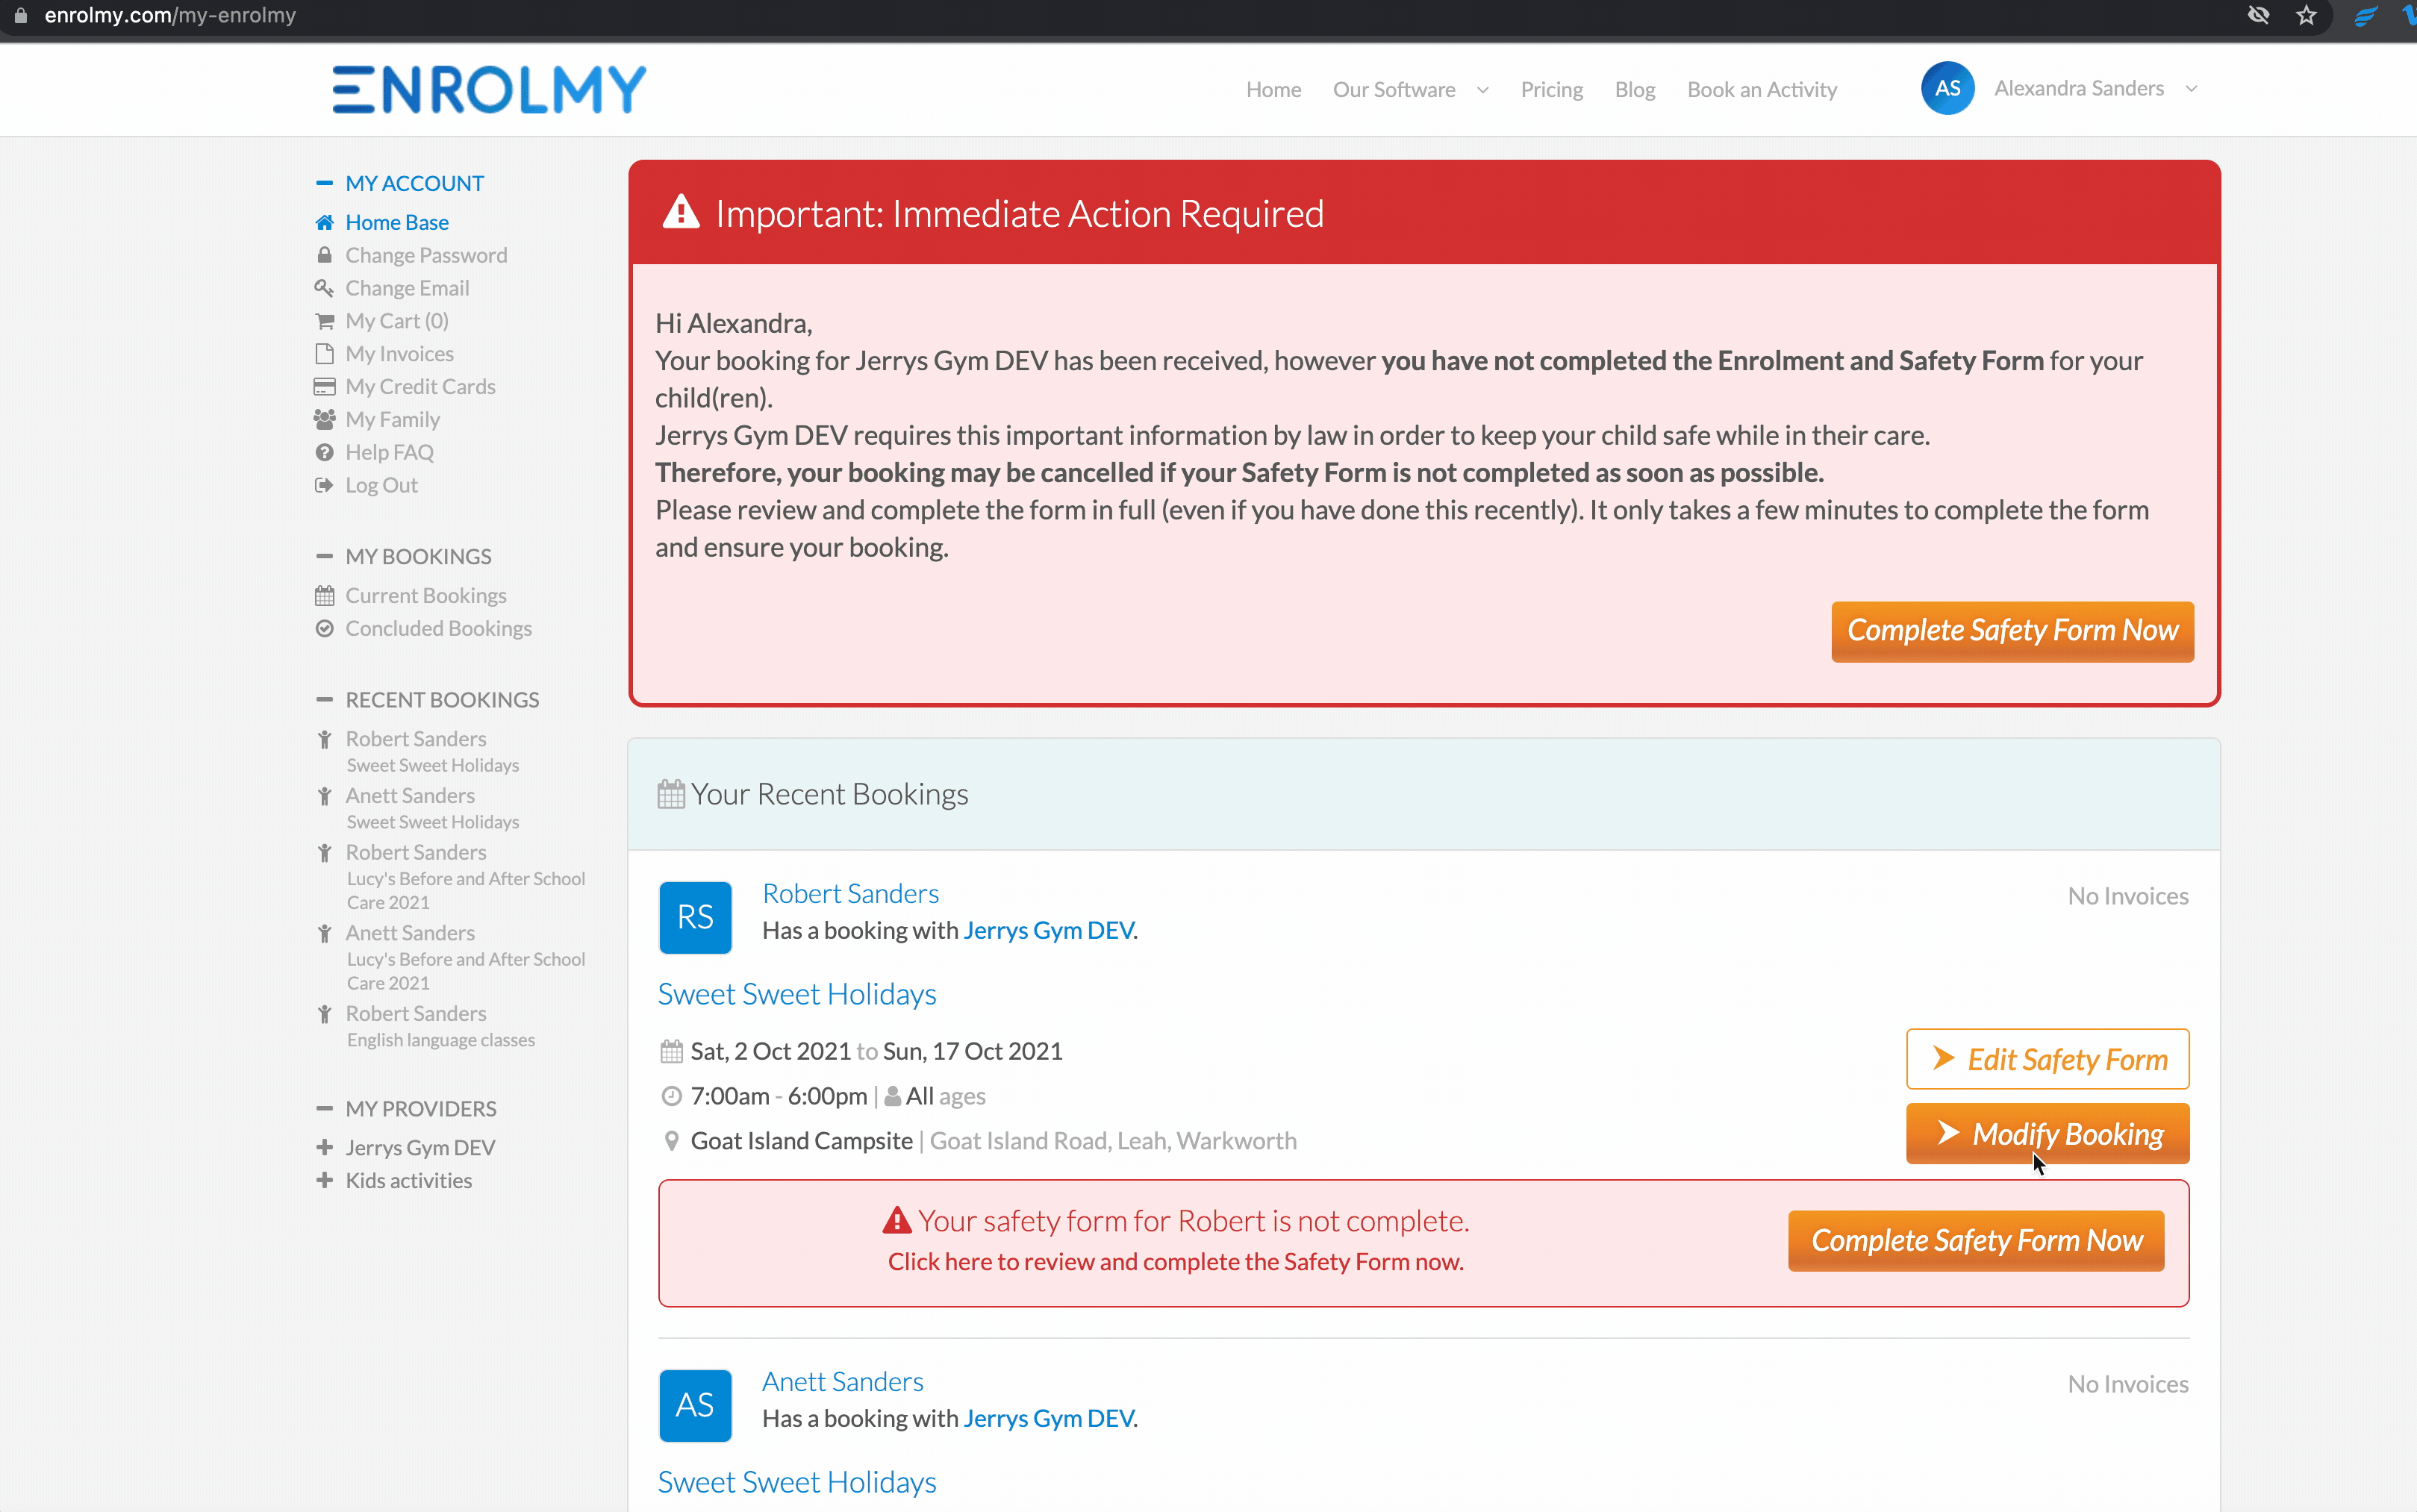Click the No Invoices text for Robert Sanders
The image size is (2417, 1512).
click(x=2128, y=897)
